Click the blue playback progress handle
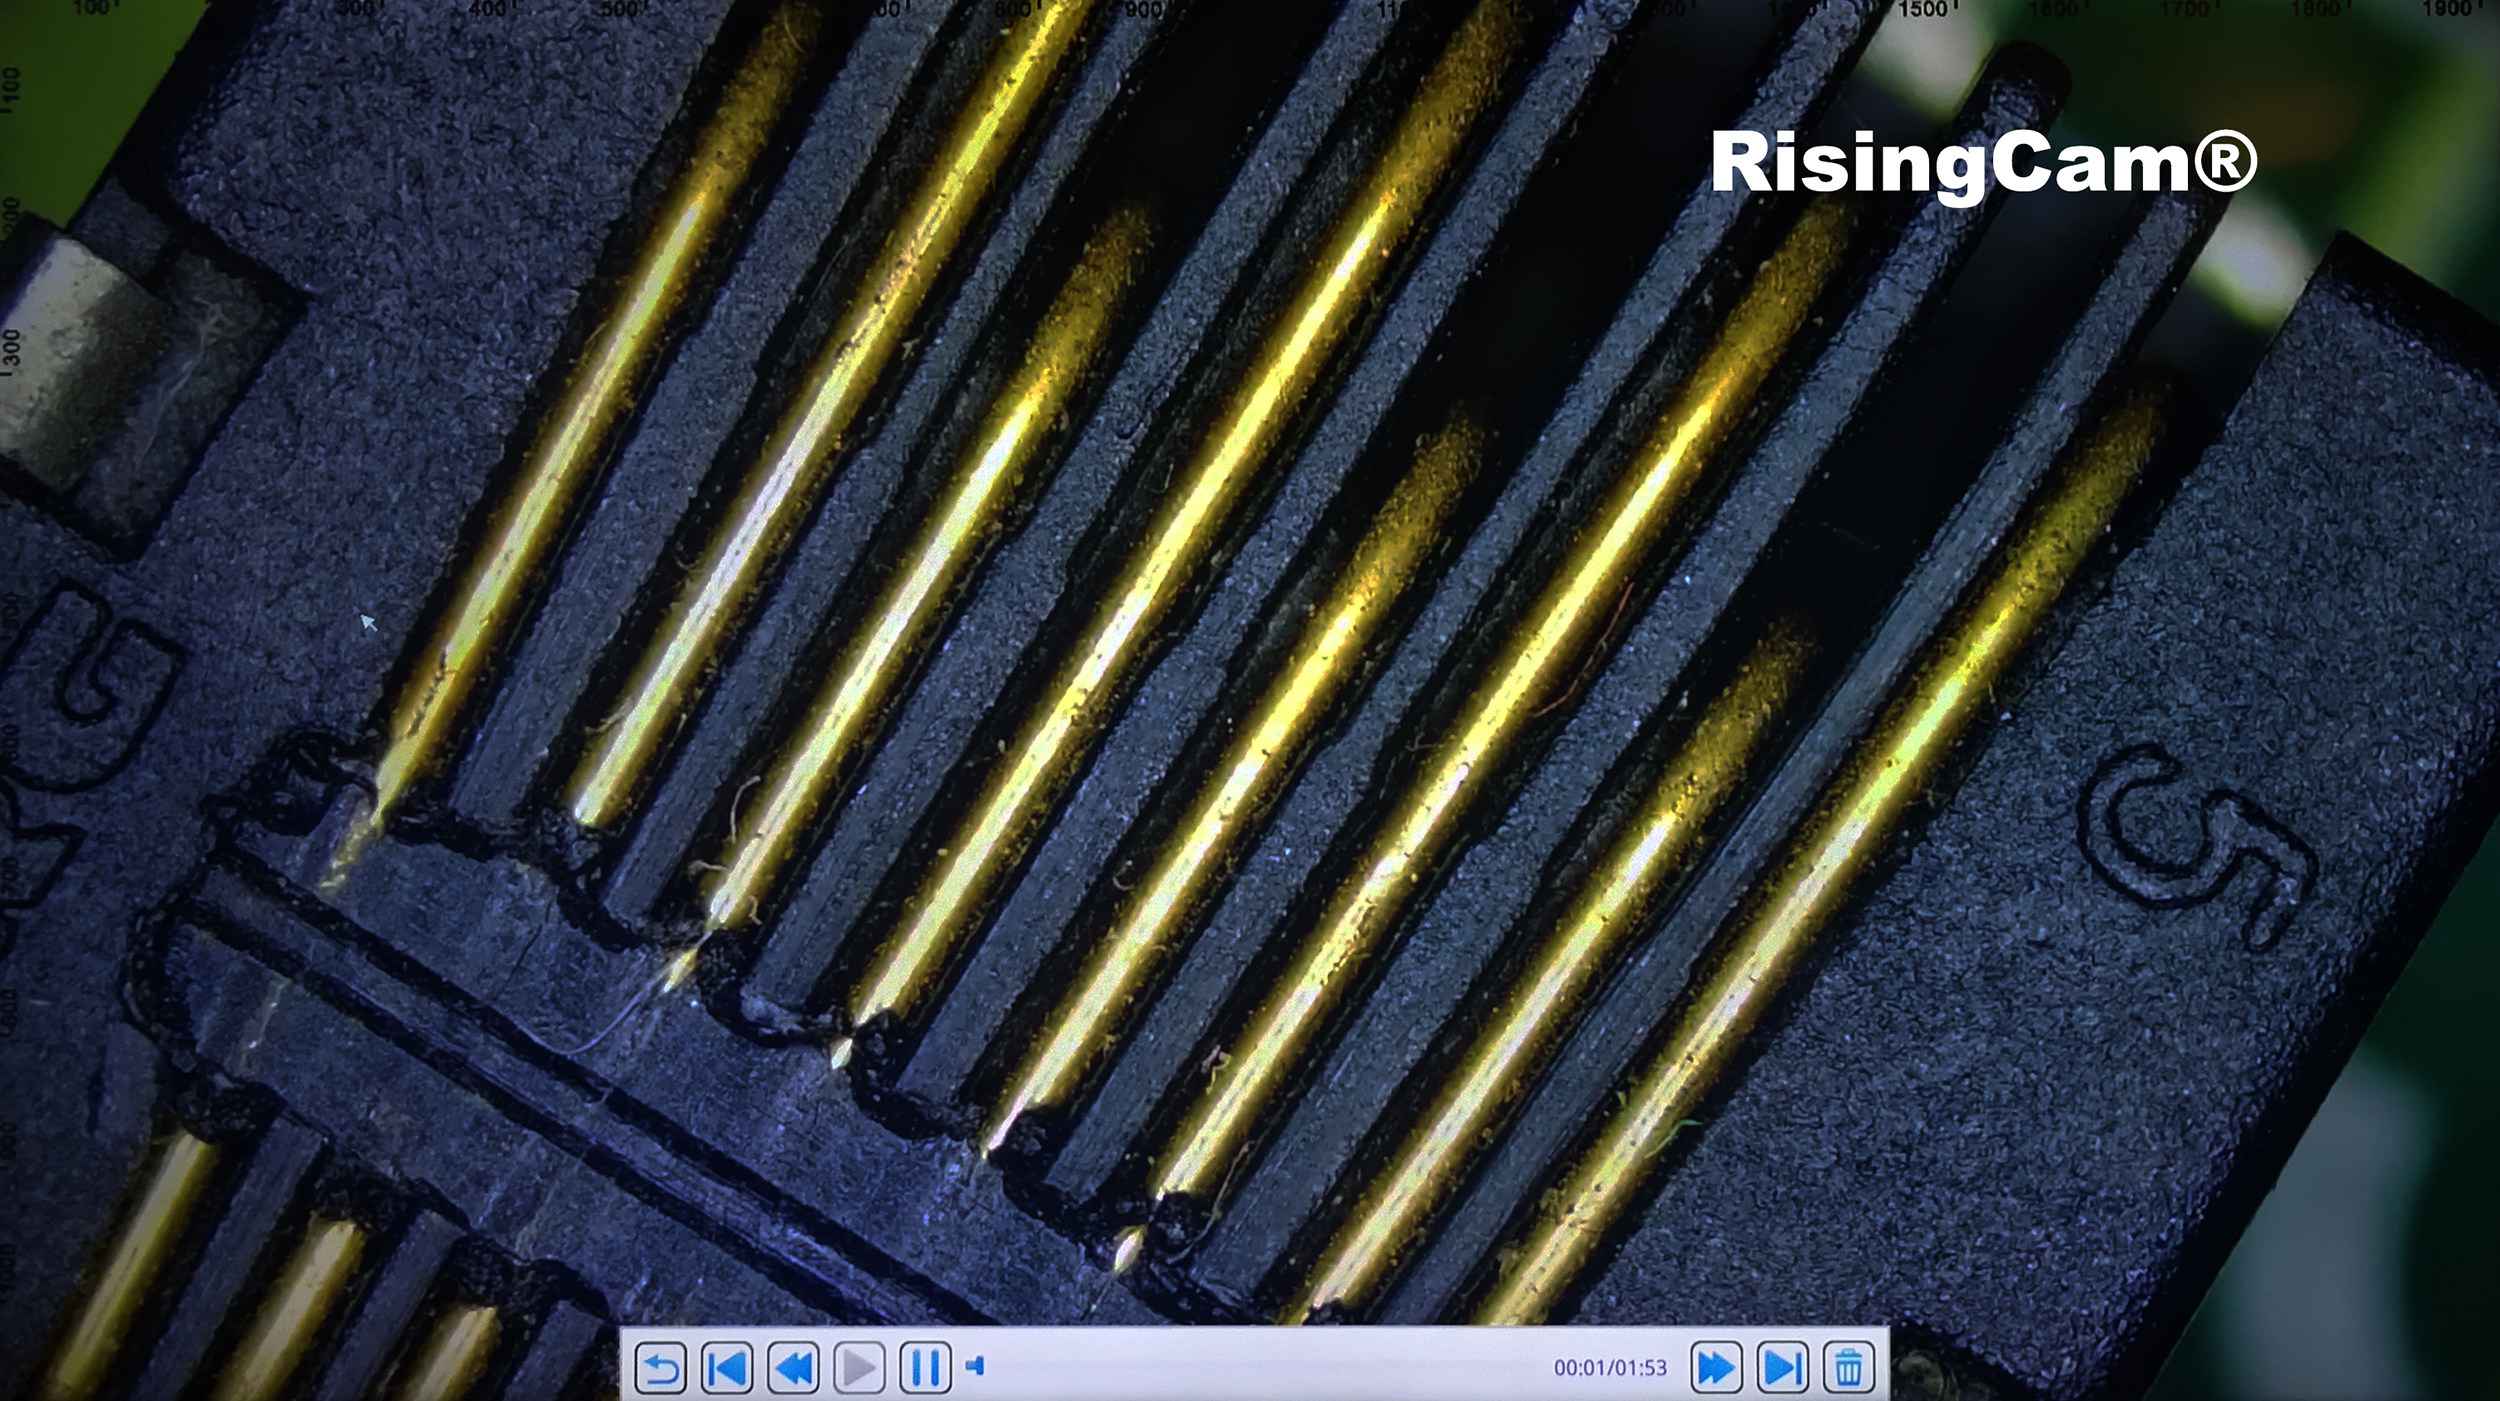Viewport: 2500px width, 1401px height. [x=977, y=1366]
